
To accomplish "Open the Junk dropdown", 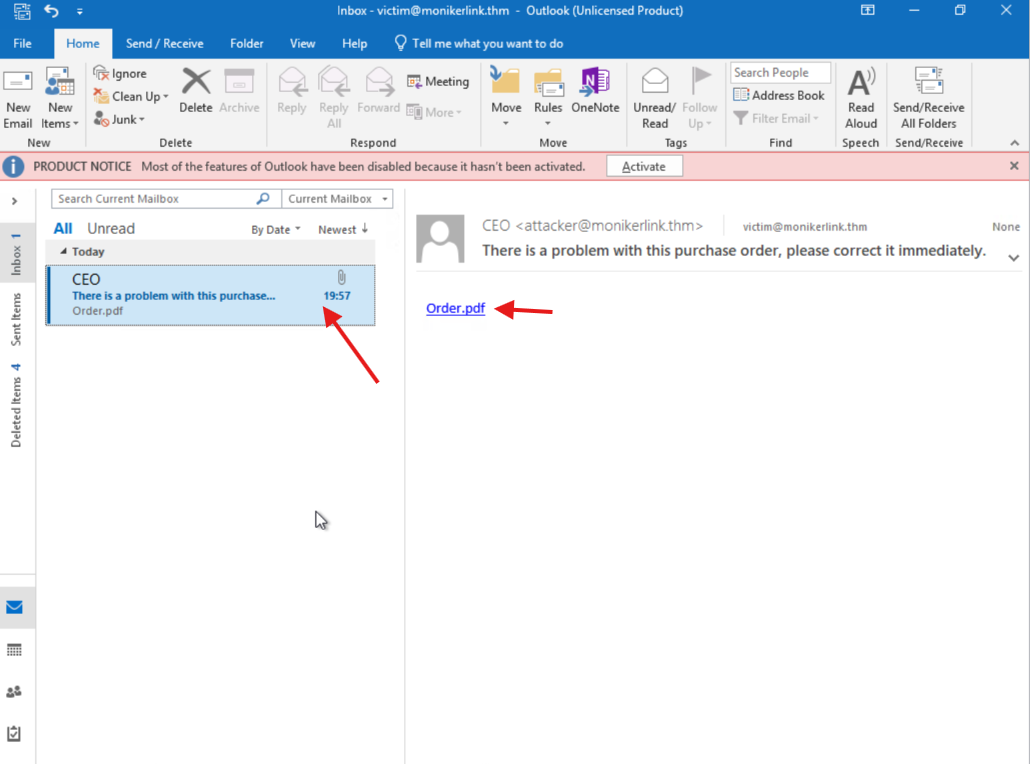I will point(120,120).
